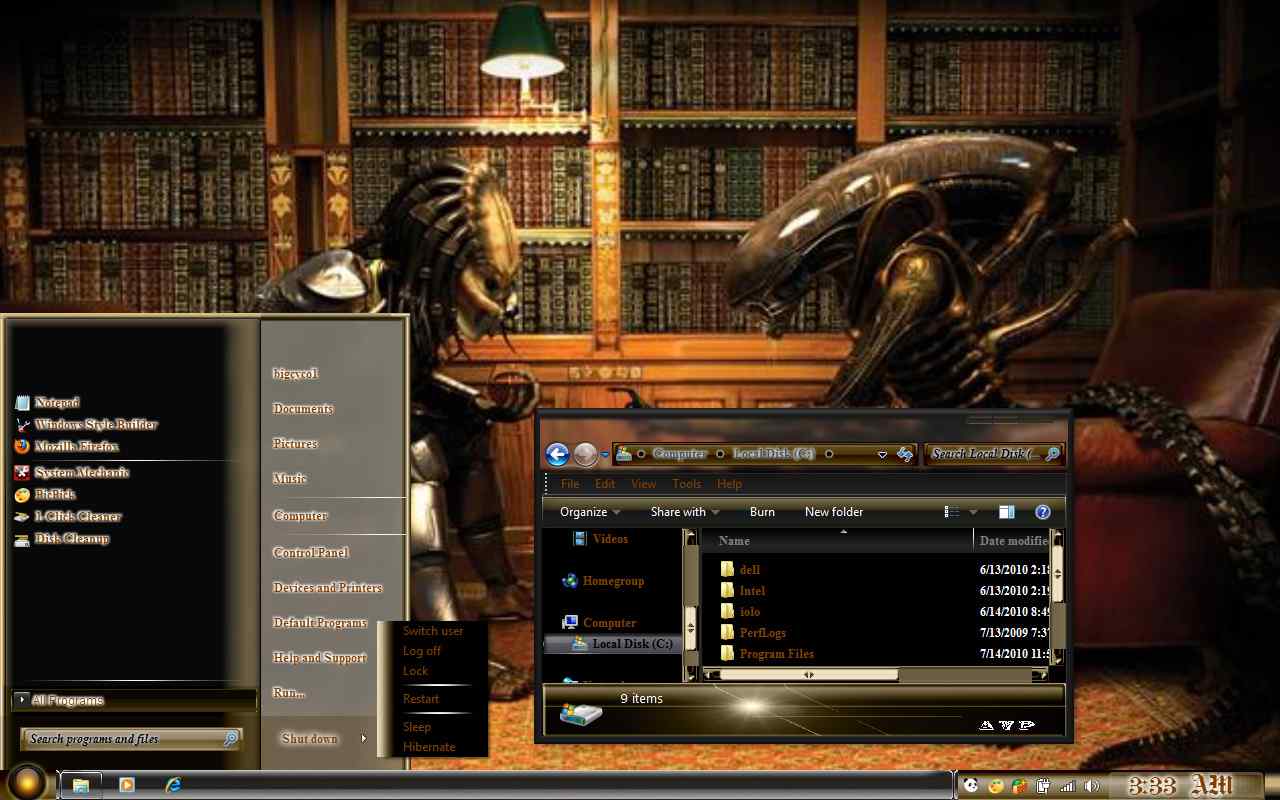Click the Shut down button
The width and height of the screenshot is (1280, 800).
click(x=310, y=739)
